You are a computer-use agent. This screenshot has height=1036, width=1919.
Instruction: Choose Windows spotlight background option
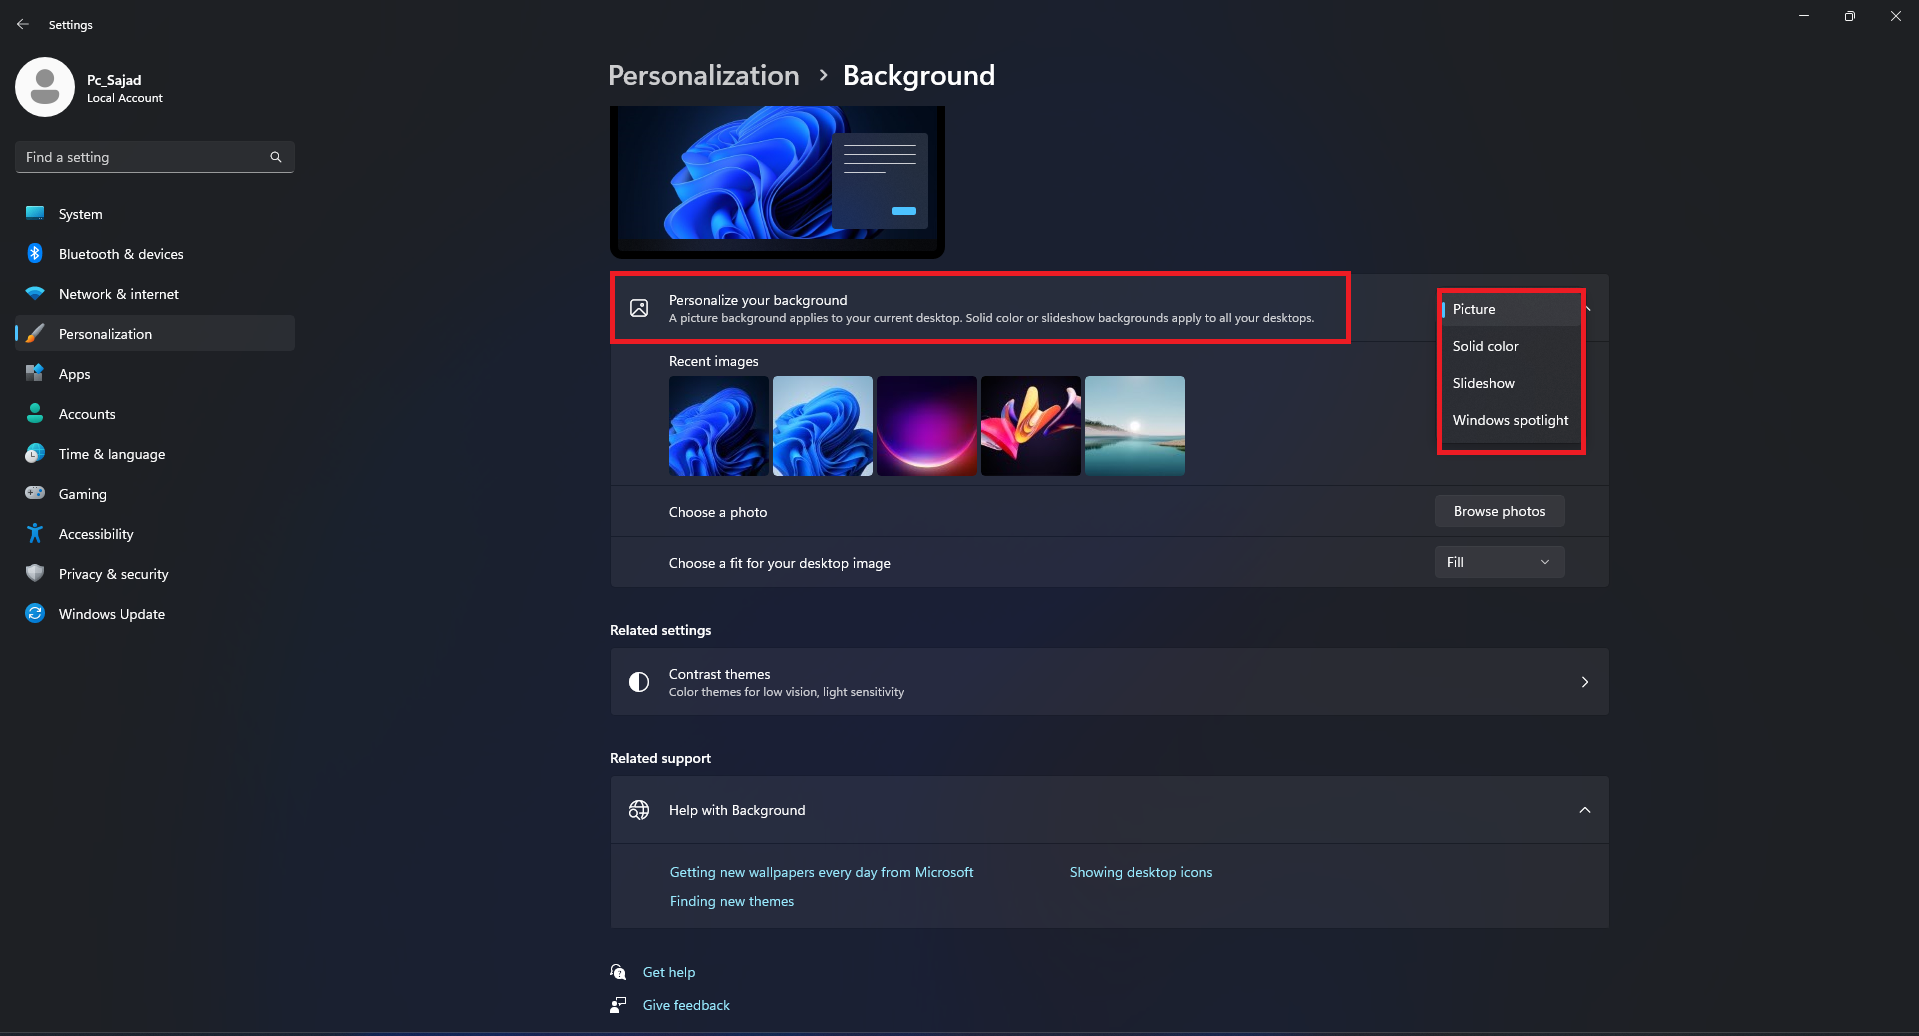(1510, 420)
